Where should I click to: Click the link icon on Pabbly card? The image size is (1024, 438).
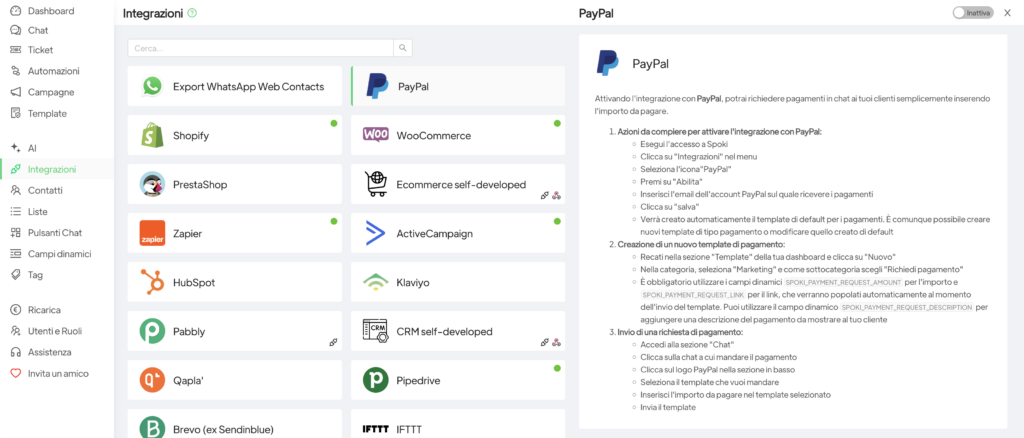pos(332,342)
